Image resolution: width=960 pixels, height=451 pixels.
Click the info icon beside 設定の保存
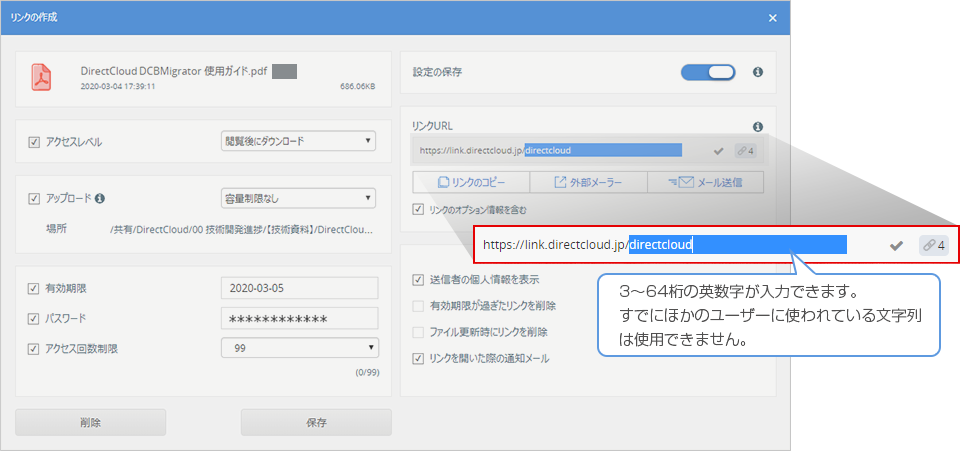pos(757,72)
